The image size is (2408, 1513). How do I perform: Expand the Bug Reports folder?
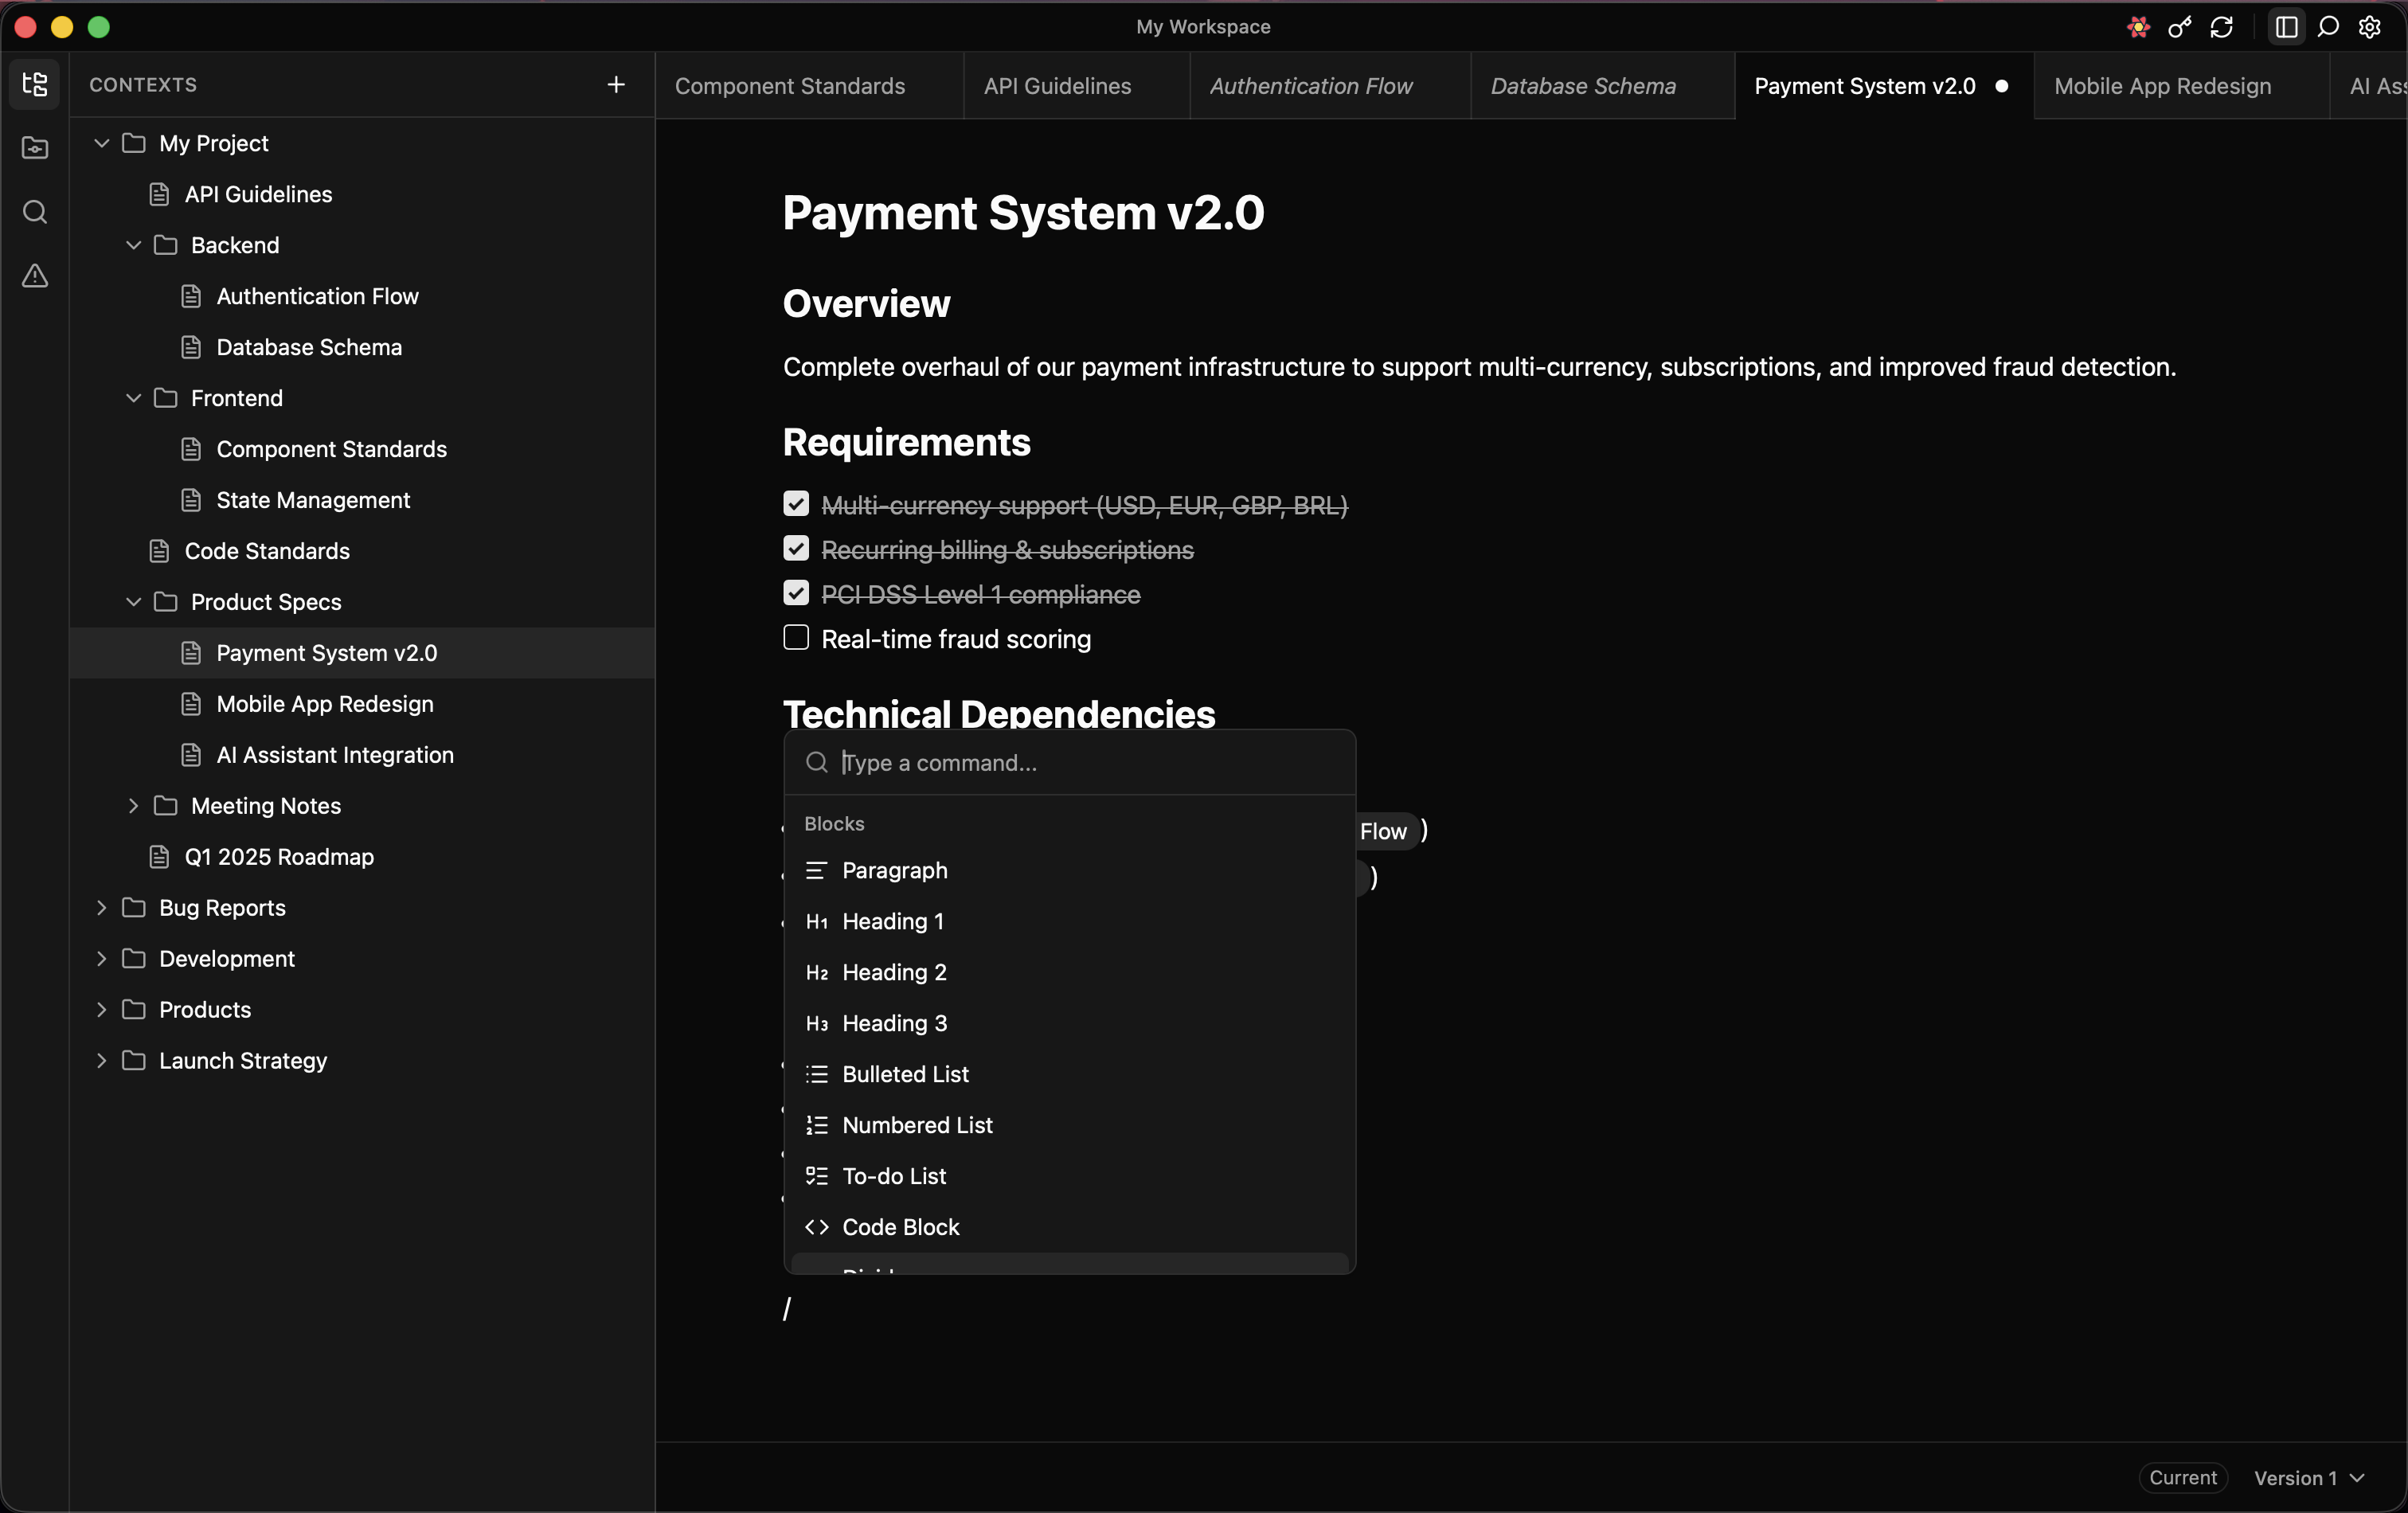coord(101,908)
